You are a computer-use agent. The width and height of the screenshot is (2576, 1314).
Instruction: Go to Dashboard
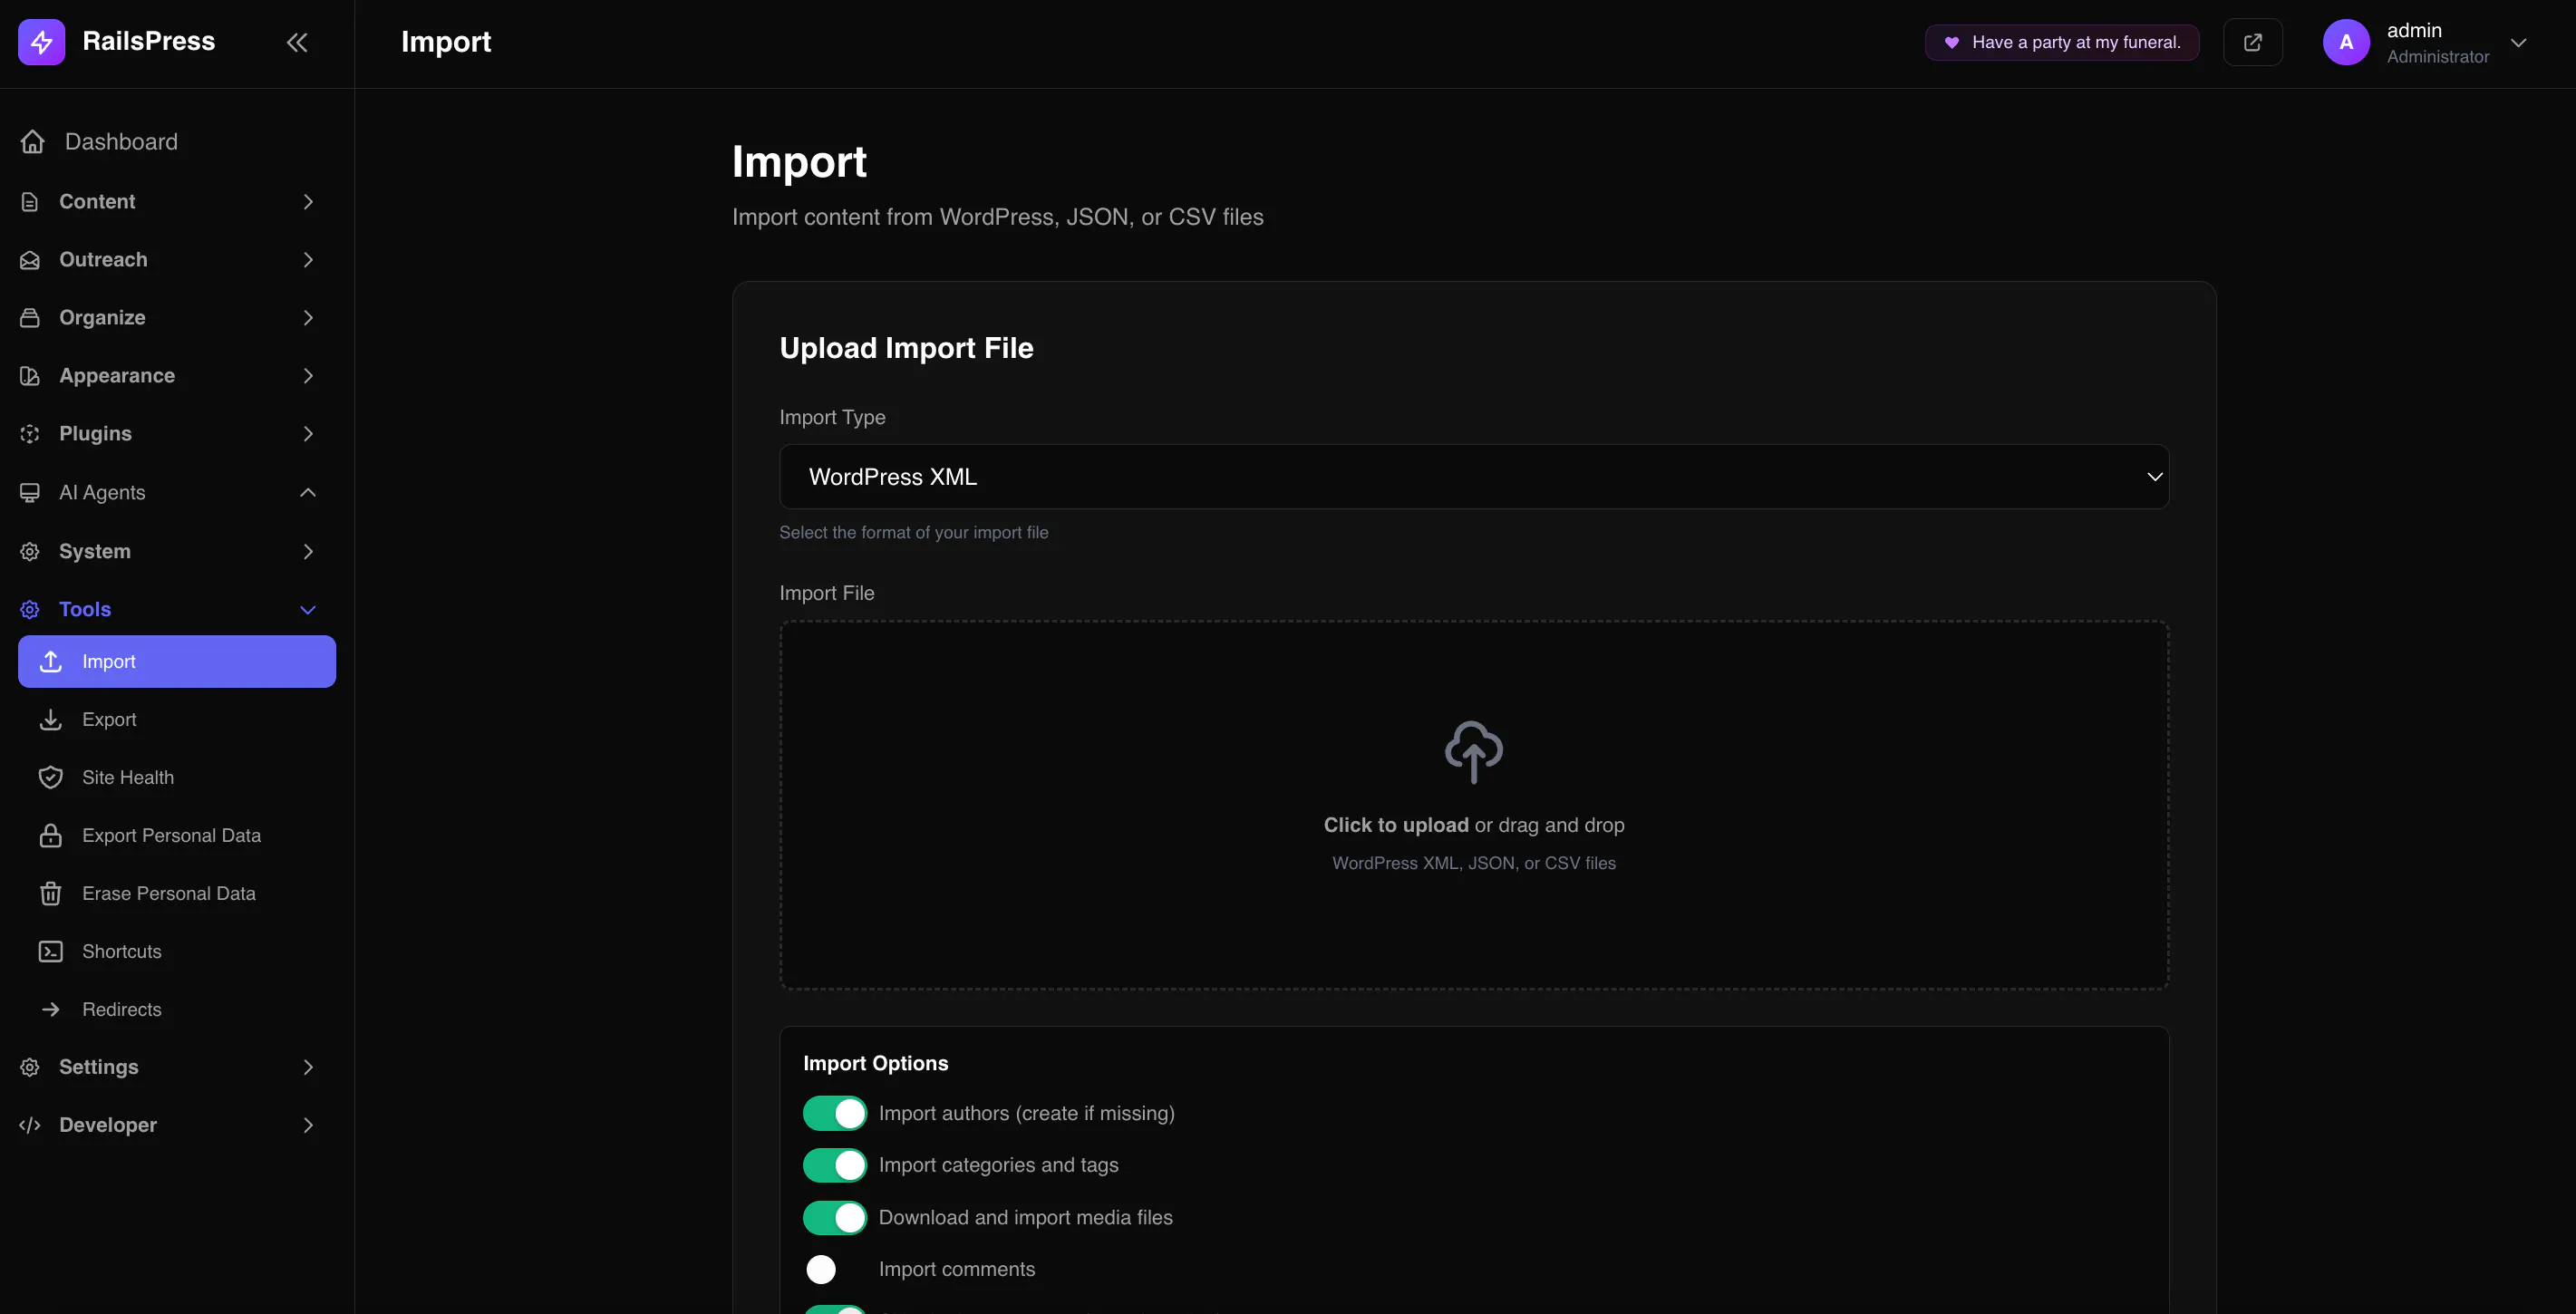pyautogui.click(x=121, y=142)
